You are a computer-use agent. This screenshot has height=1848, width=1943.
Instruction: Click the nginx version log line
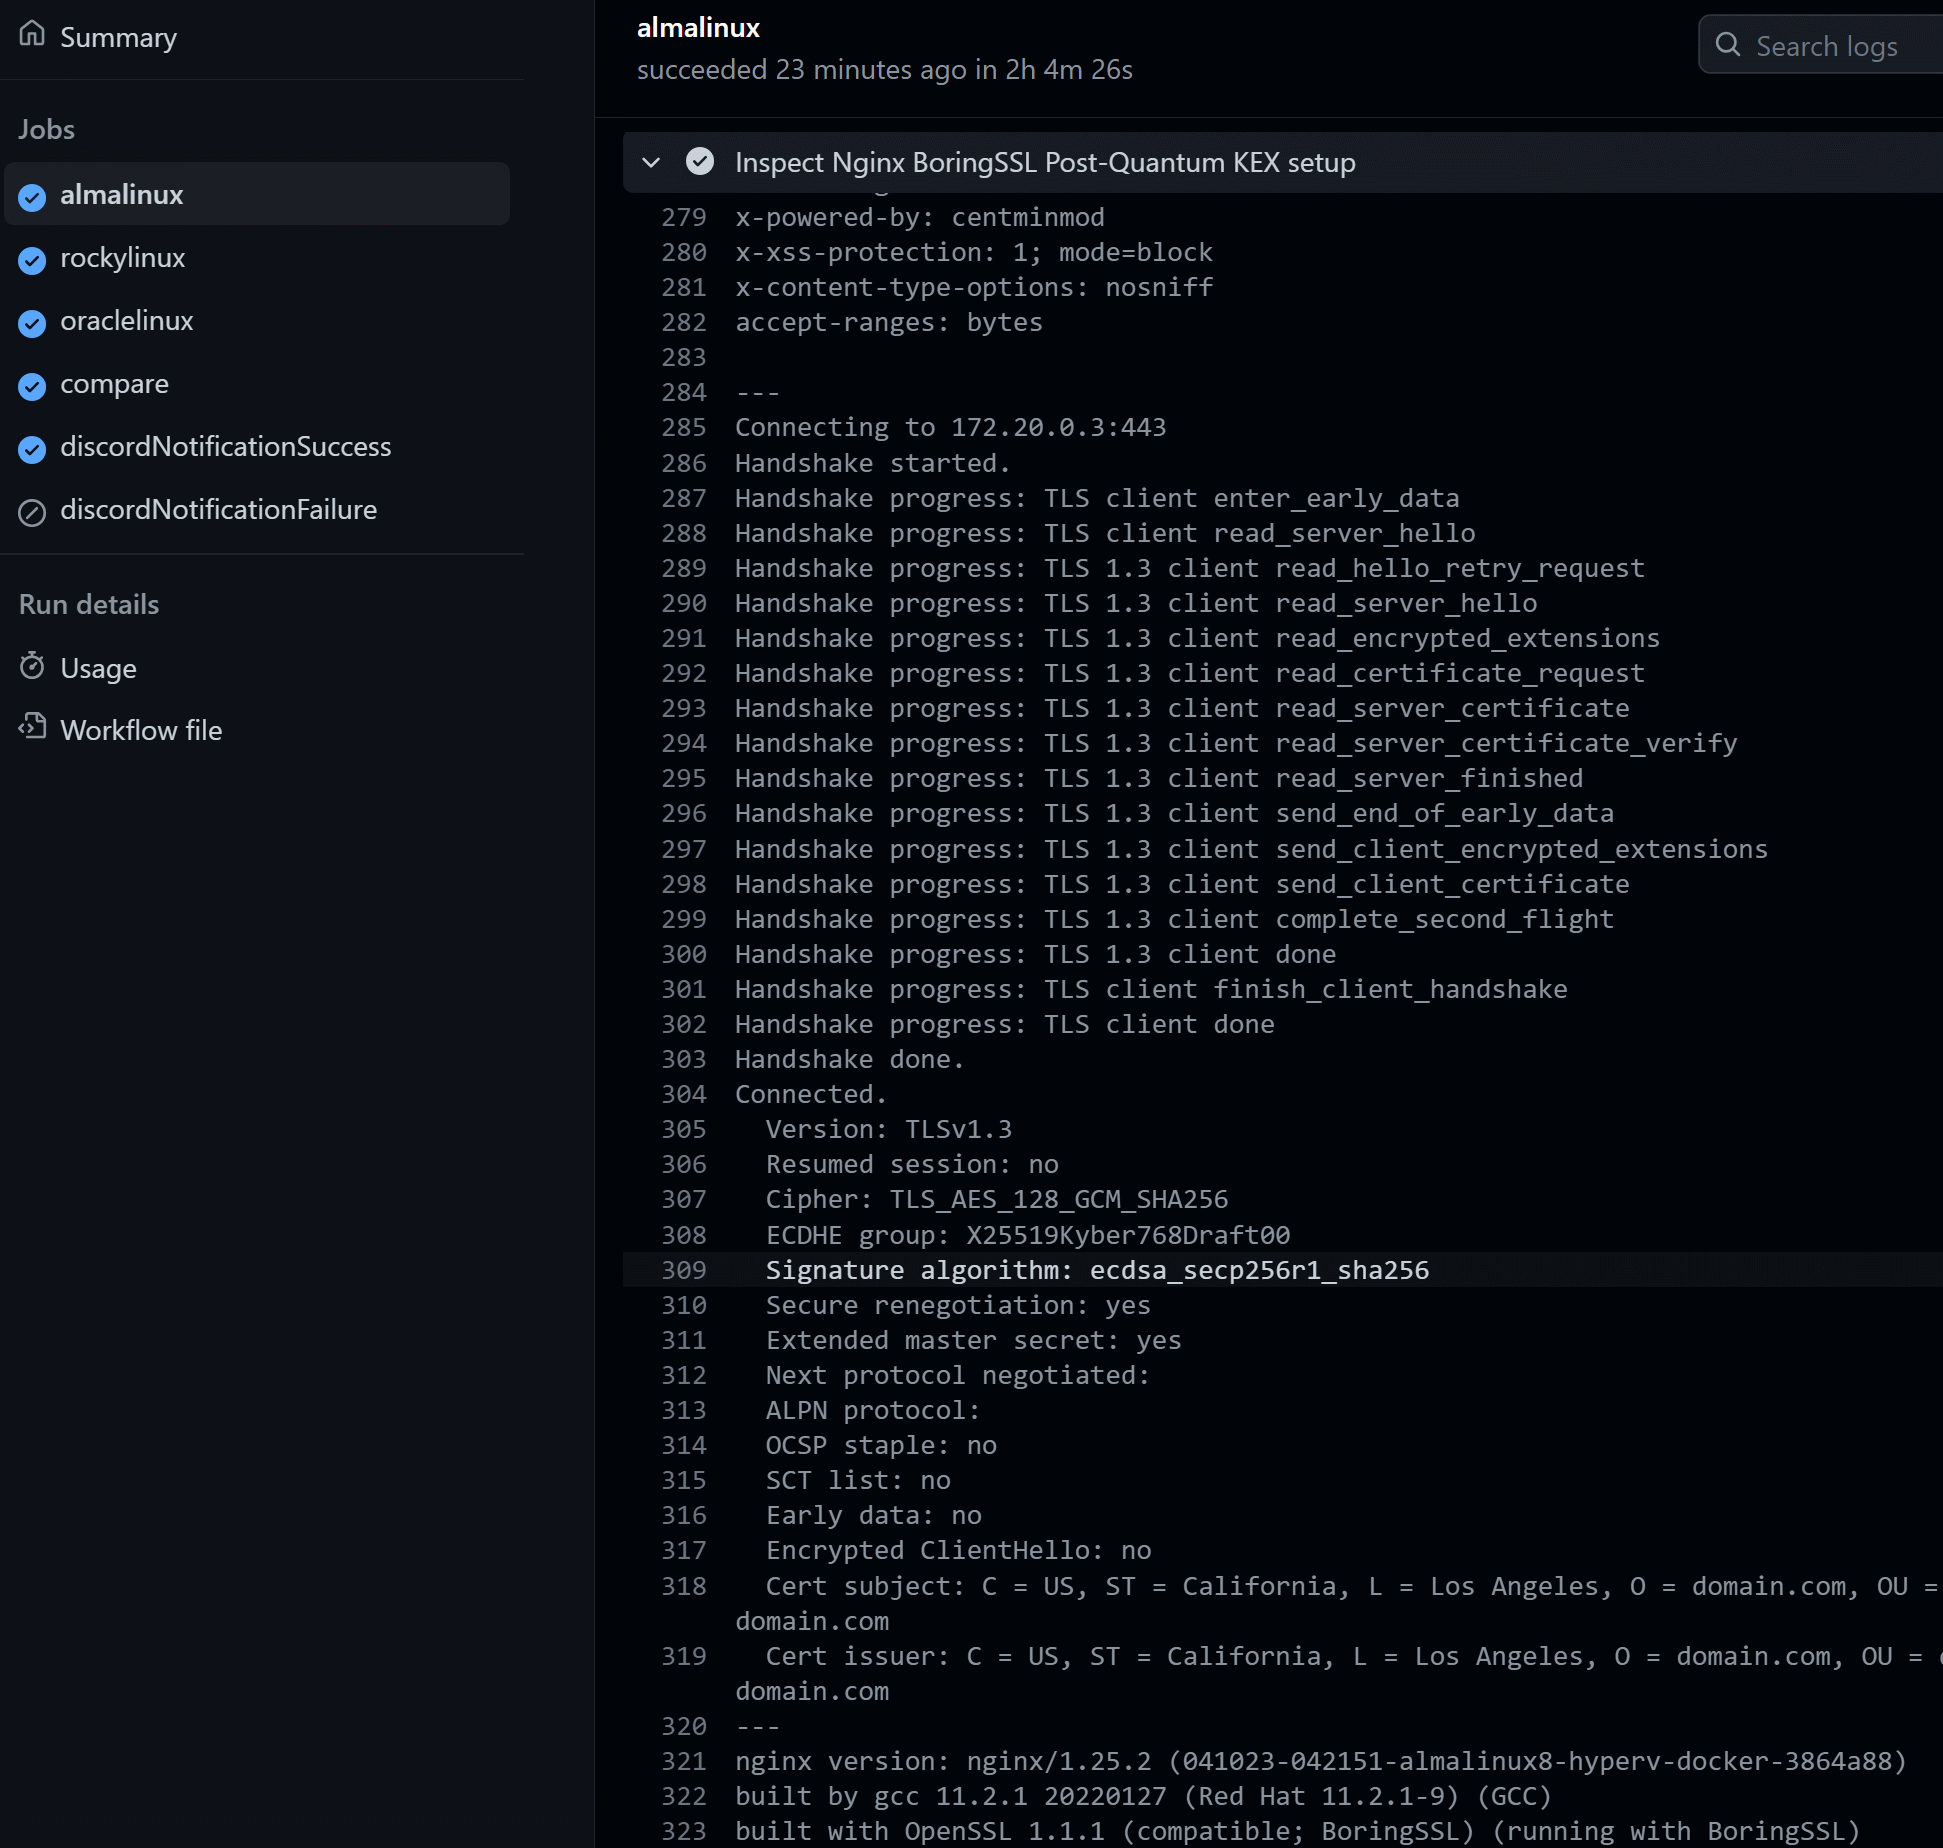tap(1321, 1761)
